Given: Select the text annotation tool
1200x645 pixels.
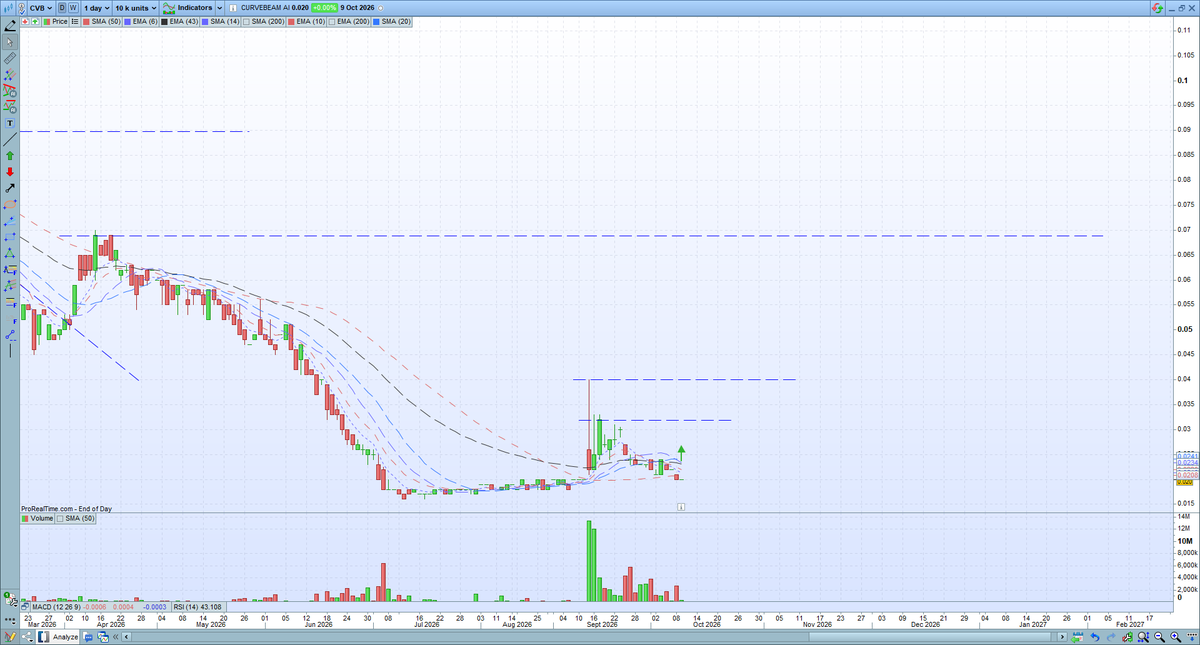Looking at the screenshot, I should (x=10, y=122).
